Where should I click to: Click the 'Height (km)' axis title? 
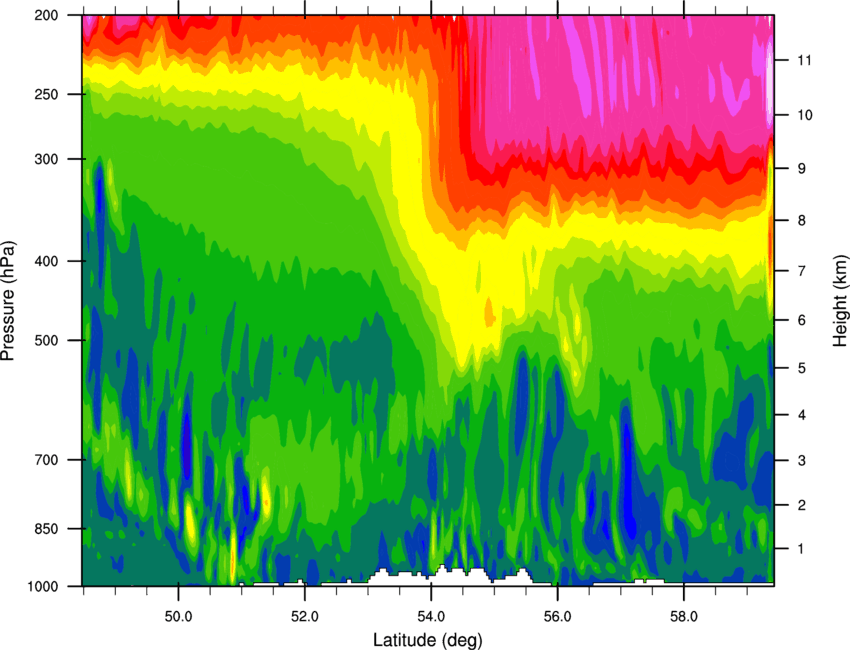(x=840, y=300)
